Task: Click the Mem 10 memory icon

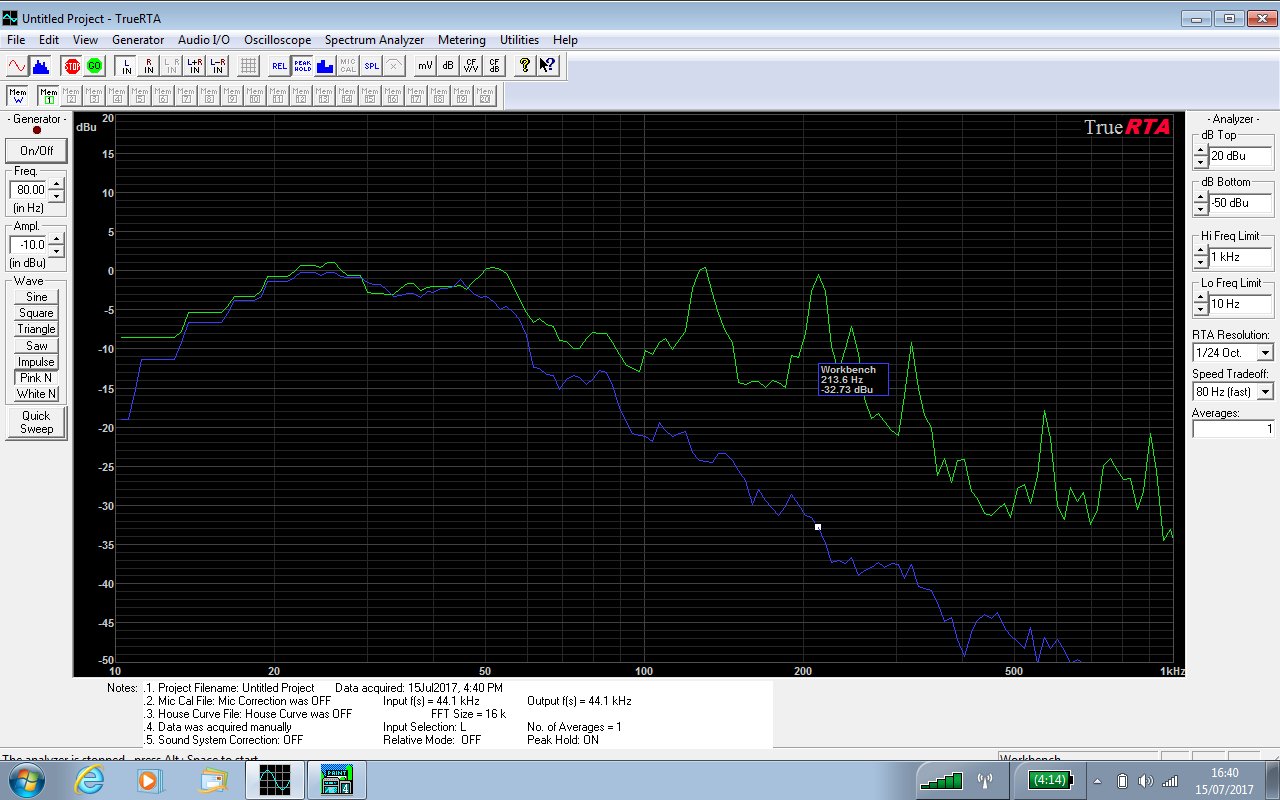Action: pos(255,96)
